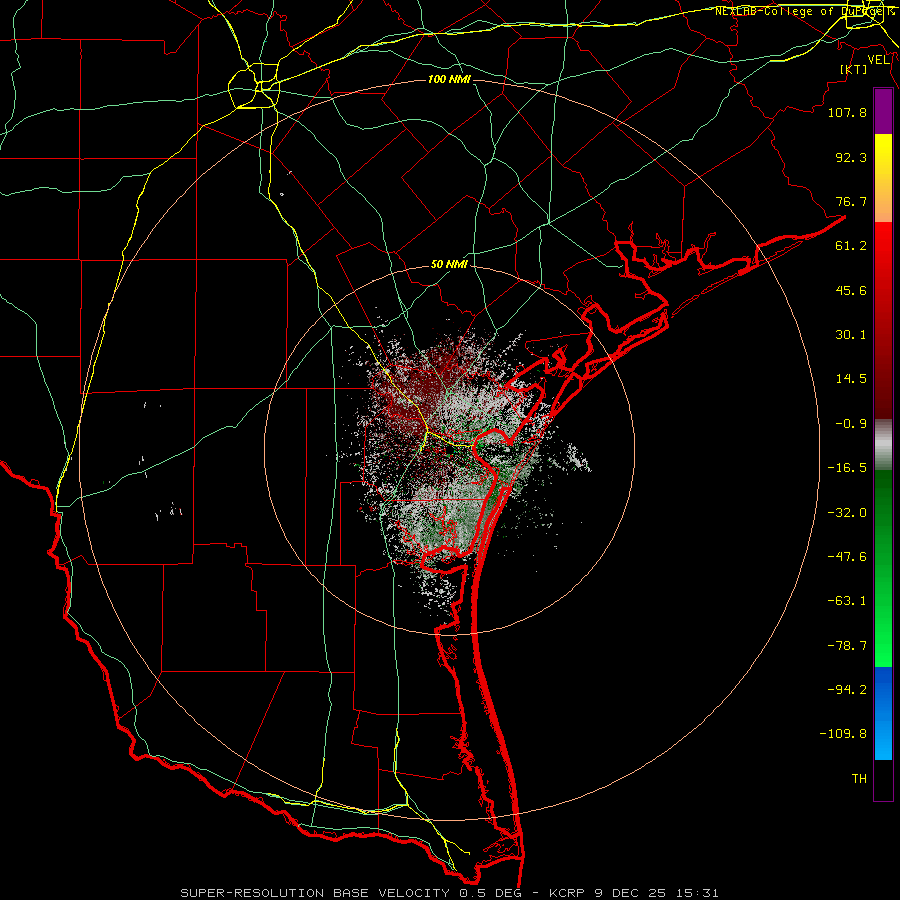Click the 92.3 legend value
This screenshot has height=900, width=900.
pos(851,157)
